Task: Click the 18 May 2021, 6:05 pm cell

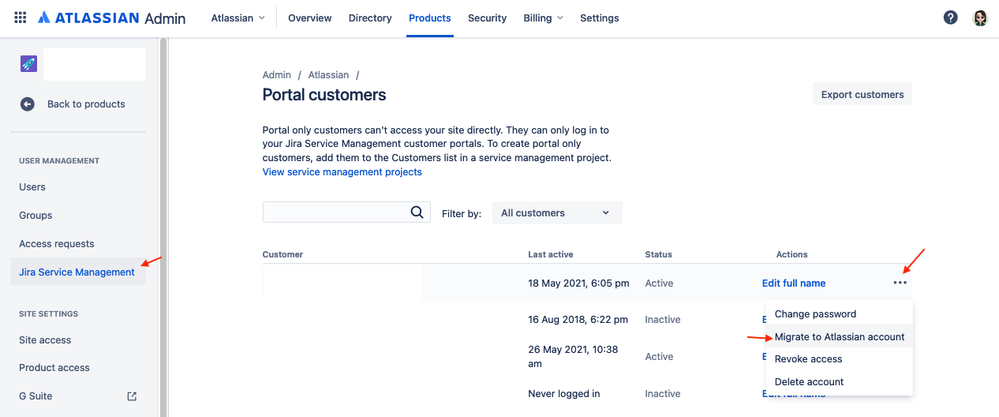Action: [579, 283]
